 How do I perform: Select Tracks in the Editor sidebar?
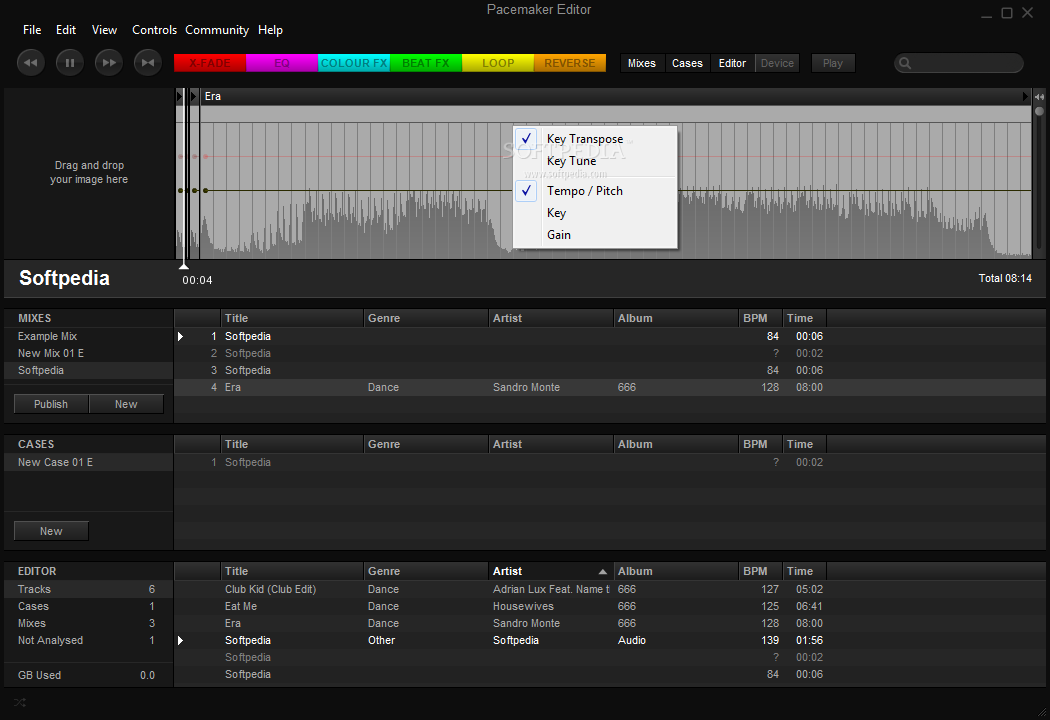coord(88,589)
